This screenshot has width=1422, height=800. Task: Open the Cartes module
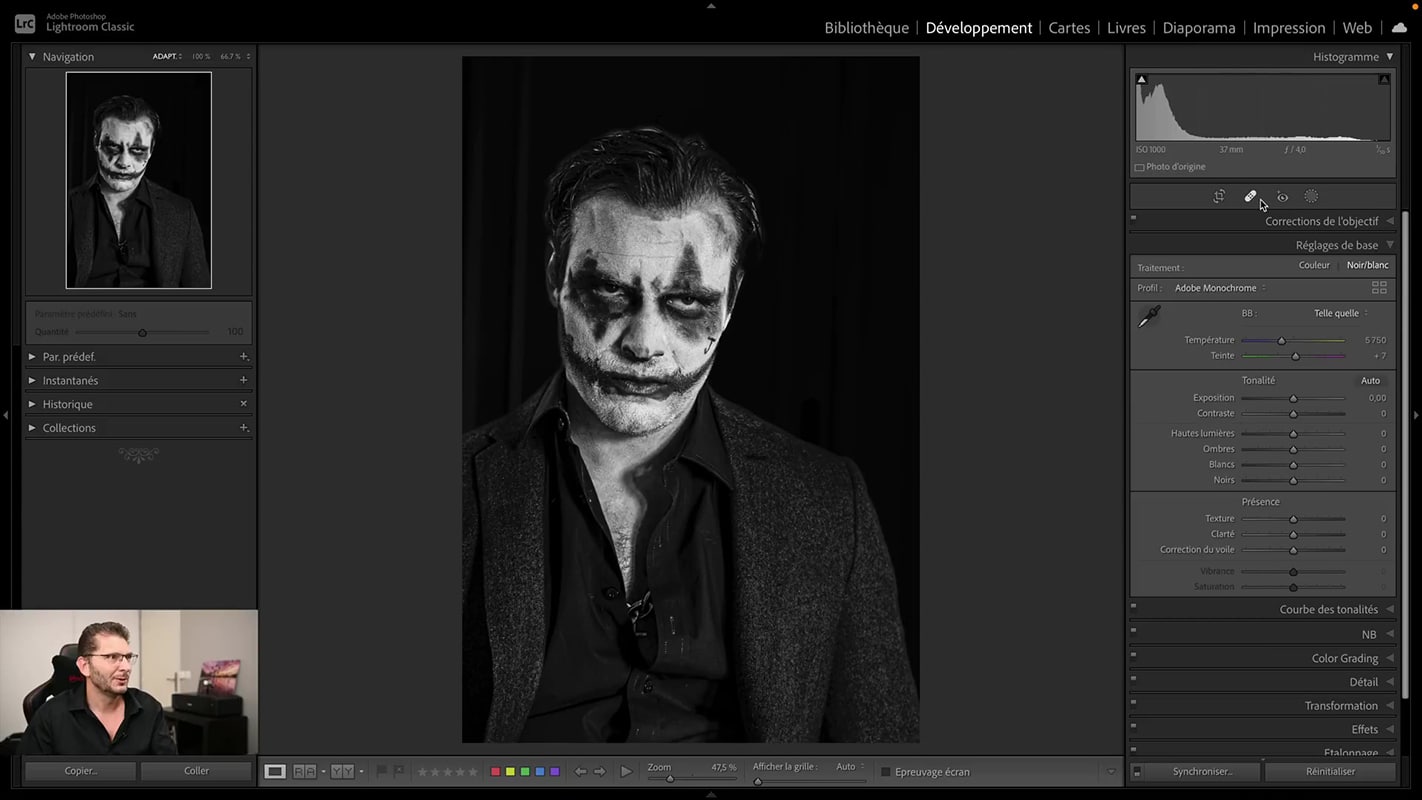pos(1069,28)
